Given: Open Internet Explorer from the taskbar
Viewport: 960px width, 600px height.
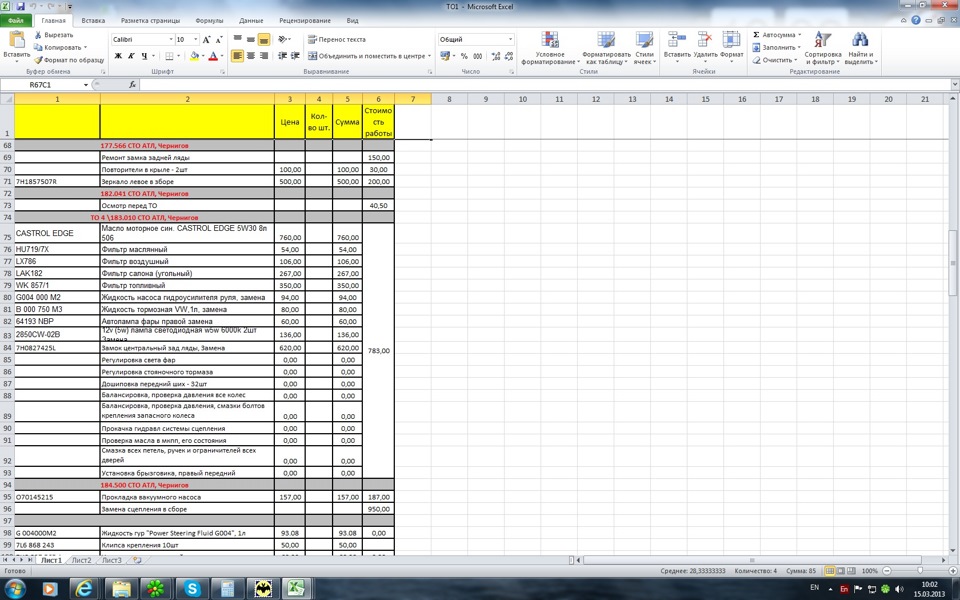Looking at the screenshot, I should click(x=84, y=589).
